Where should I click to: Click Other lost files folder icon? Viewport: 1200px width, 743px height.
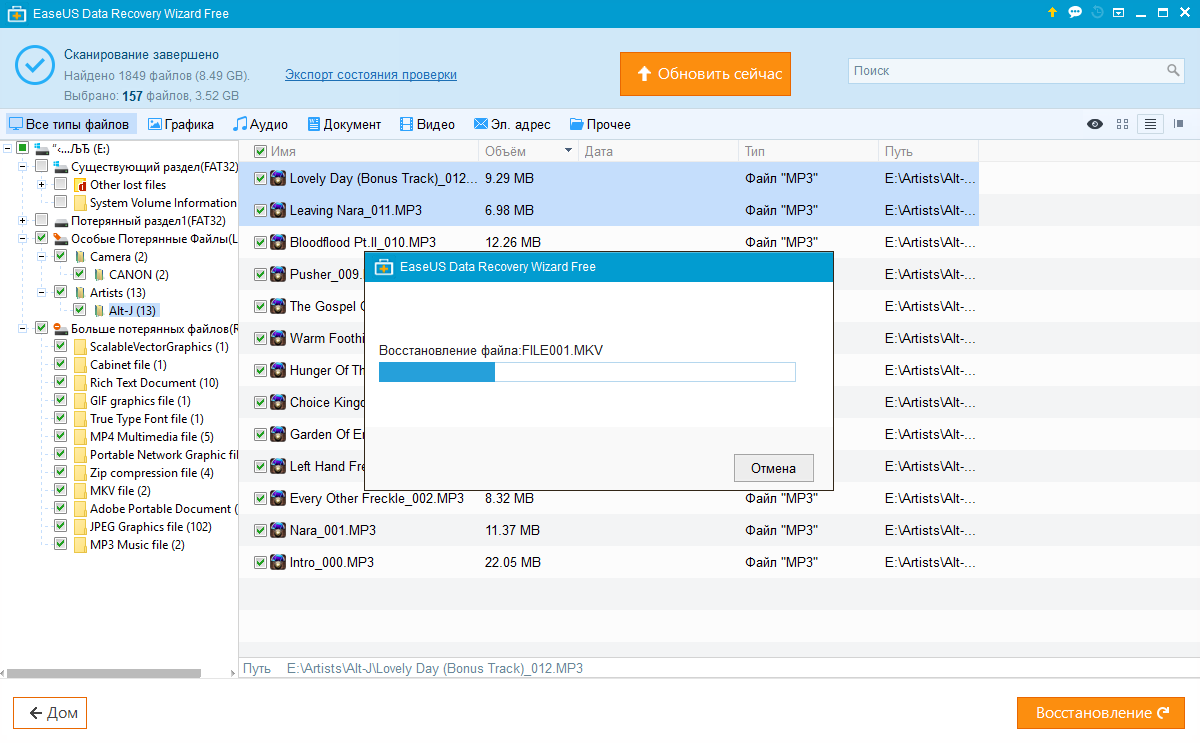80,185
